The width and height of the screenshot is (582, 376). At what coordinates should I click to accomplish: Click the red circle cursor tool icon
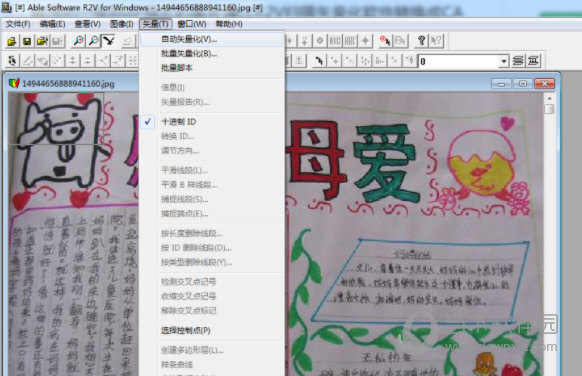[385, 41]
